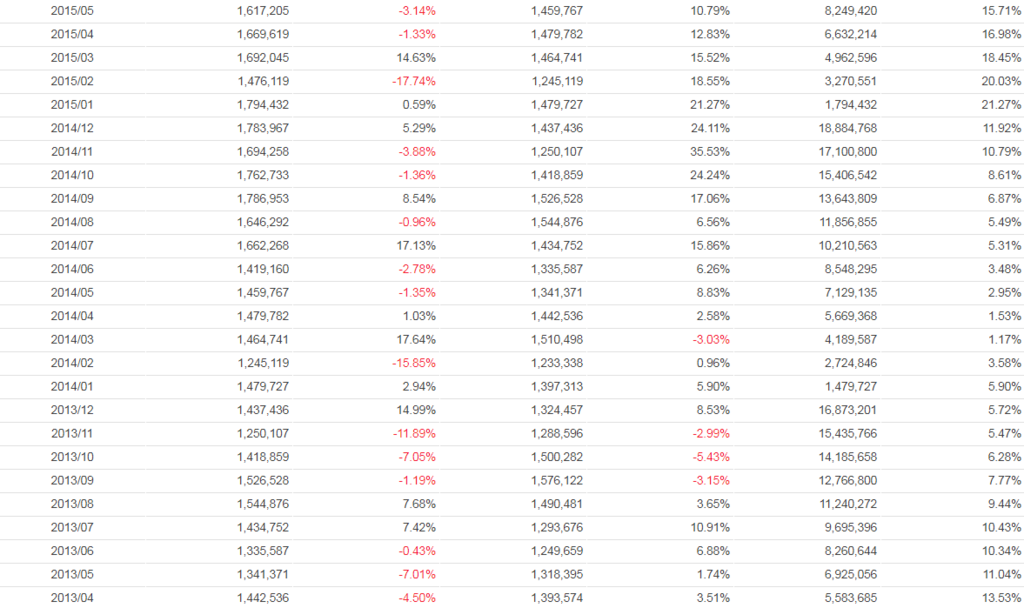Viewport: 1024px width, 608px height.
Task: Click the 13.53% percentage cell
Action: pos(1002,598)
